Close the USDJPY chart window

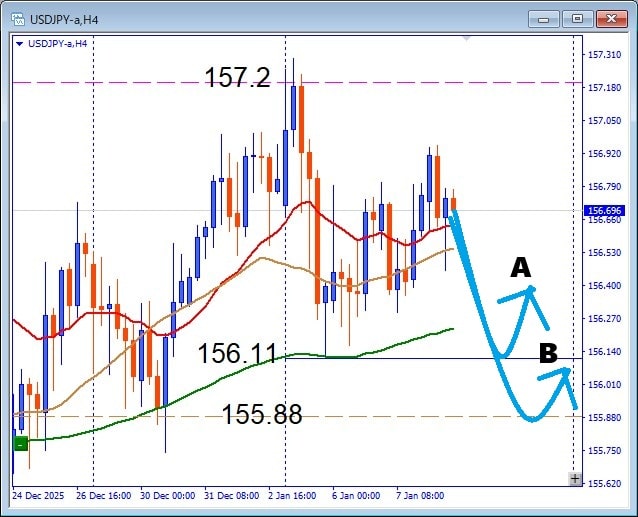611,19
